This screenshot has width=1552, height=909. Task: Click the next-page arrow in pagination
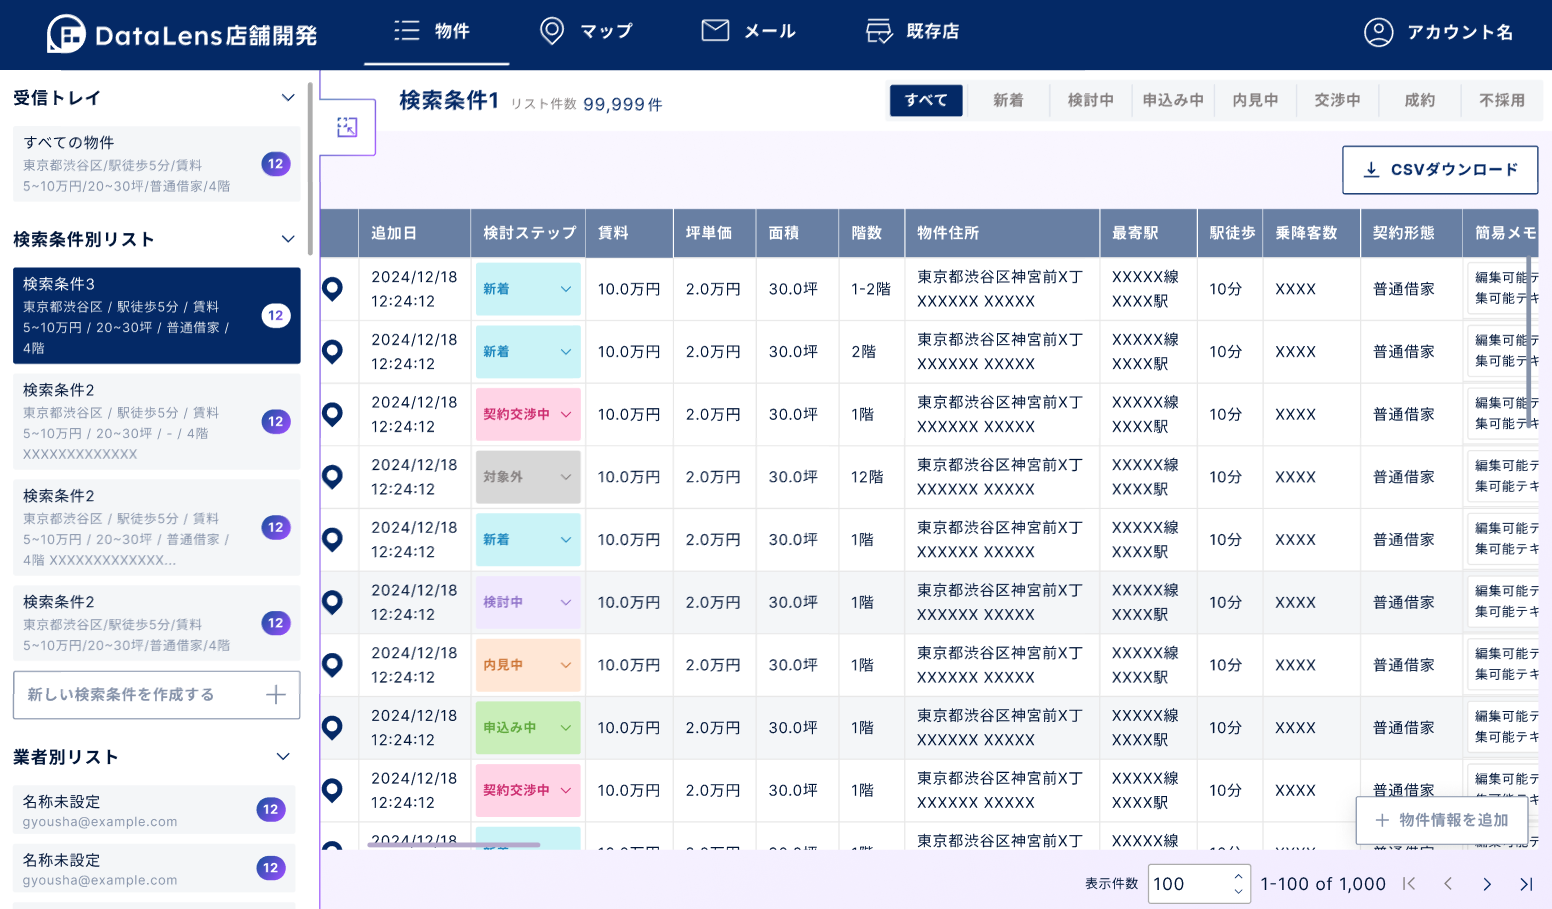pos(1487,884)
